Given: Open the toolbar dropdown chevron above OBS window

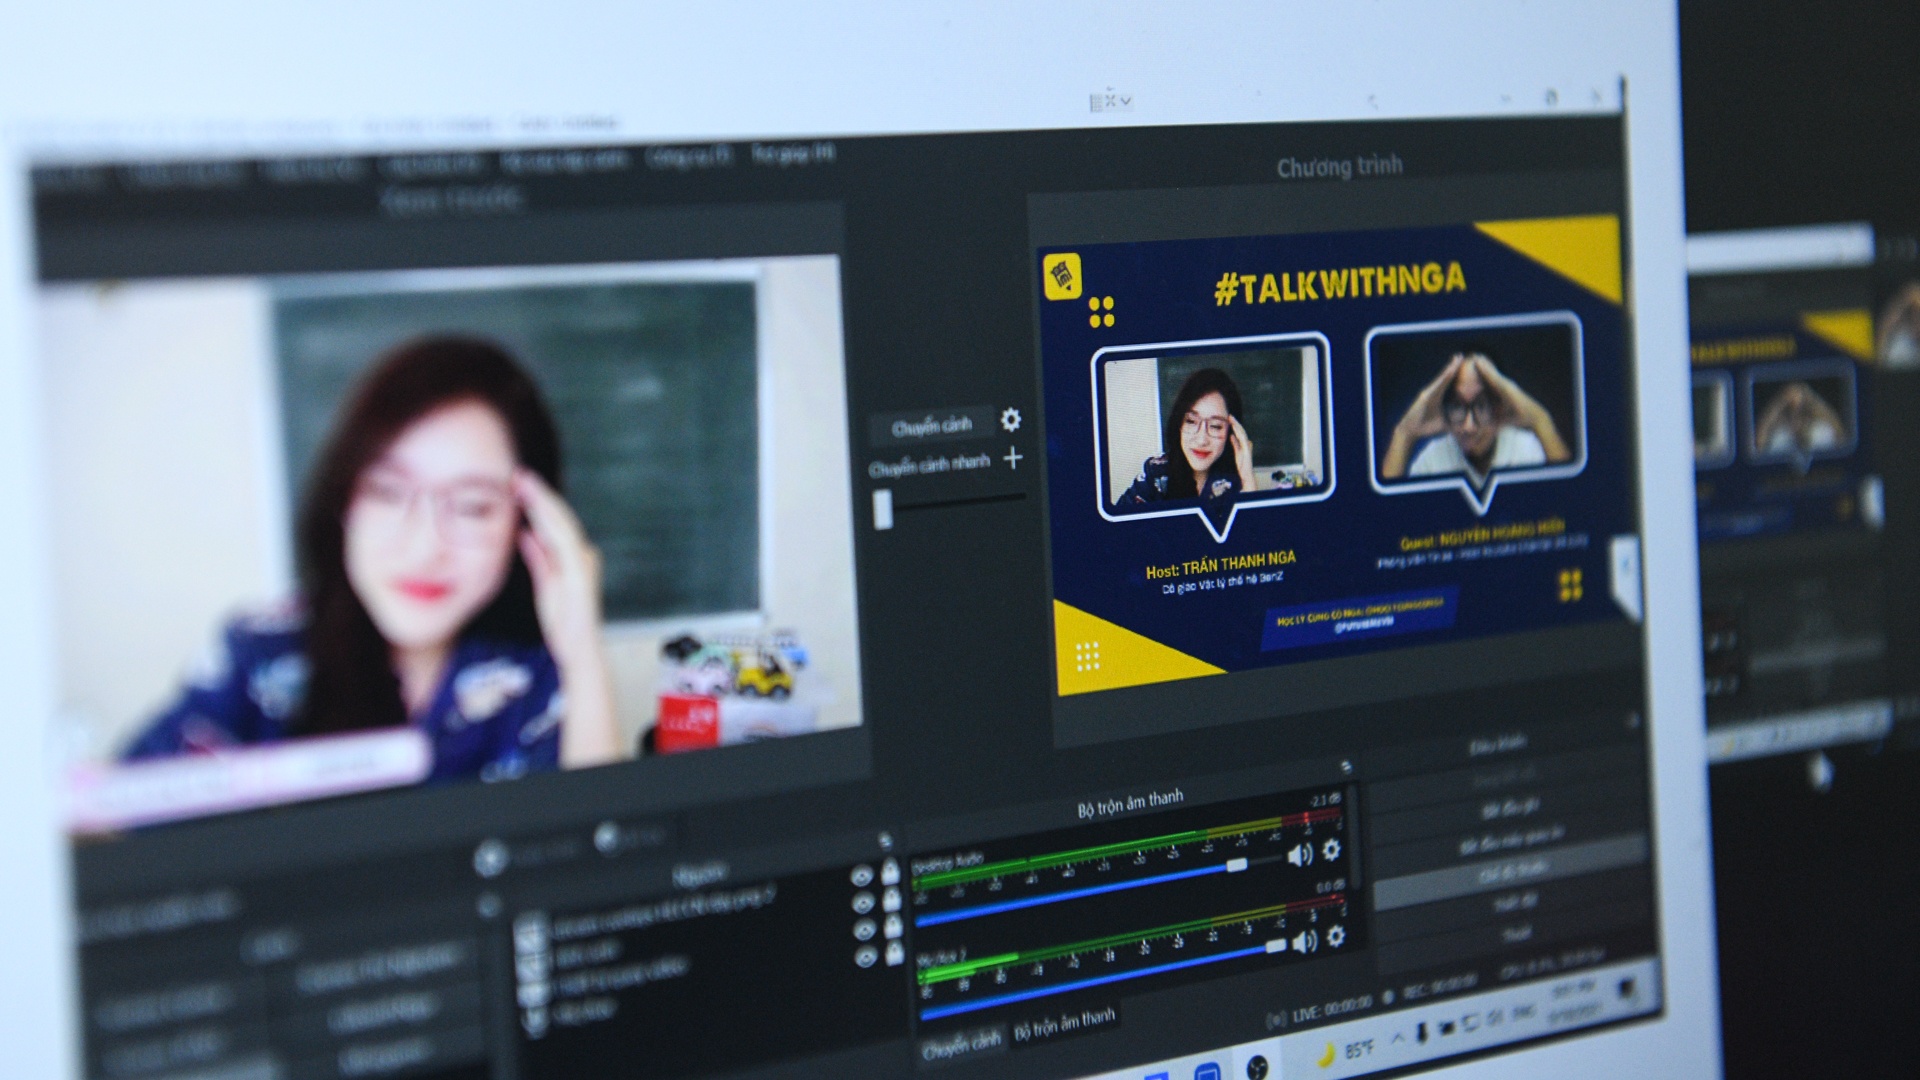Looking at the screenshot, I should 1127,101.
